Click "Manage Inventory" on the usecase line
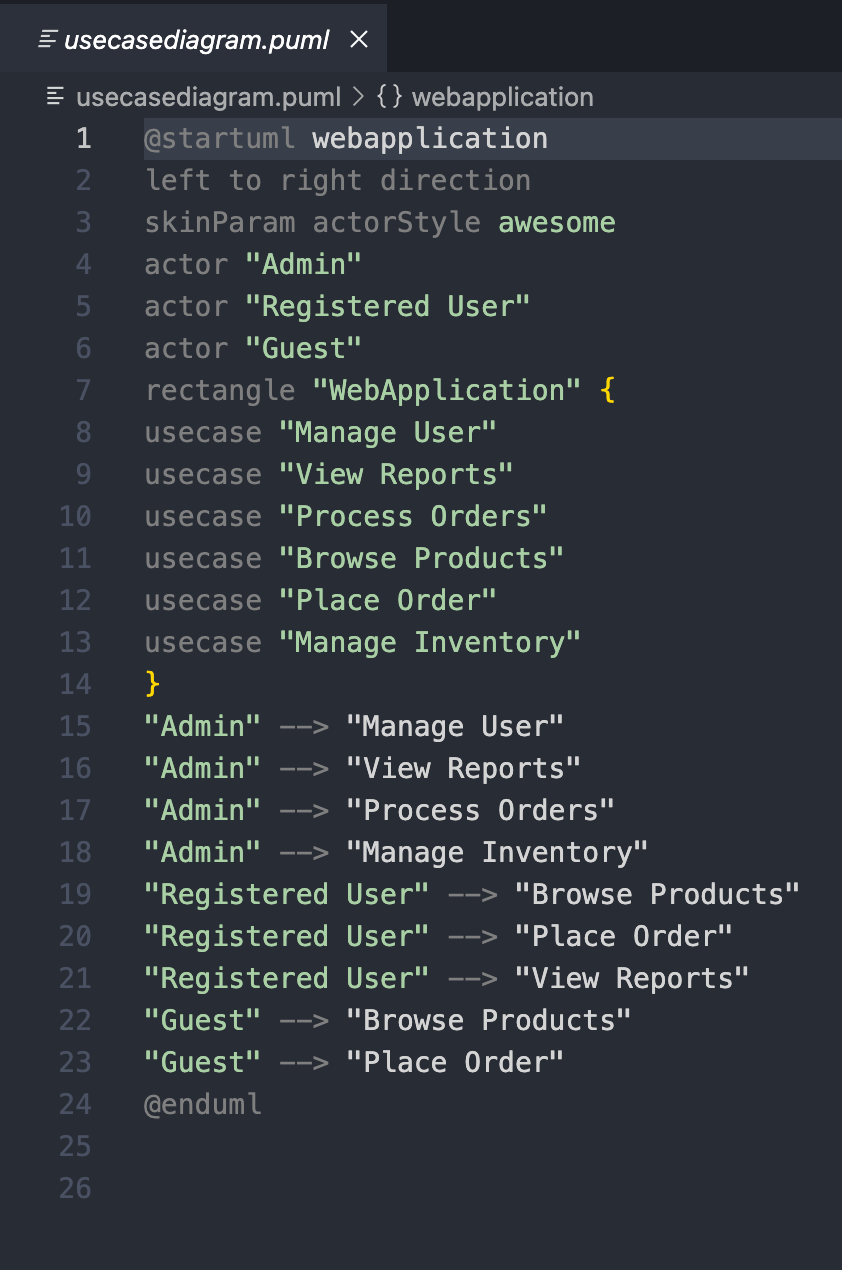 pos(430,643)
